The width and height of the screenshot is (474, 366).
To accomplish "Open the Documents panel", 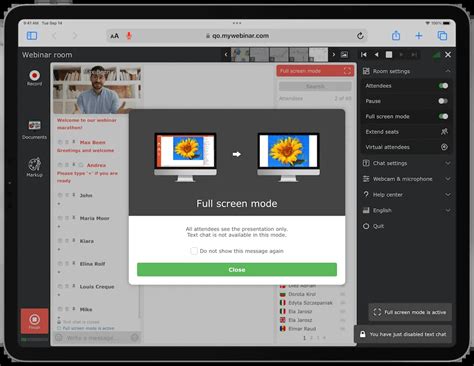I will pos(34,130).
